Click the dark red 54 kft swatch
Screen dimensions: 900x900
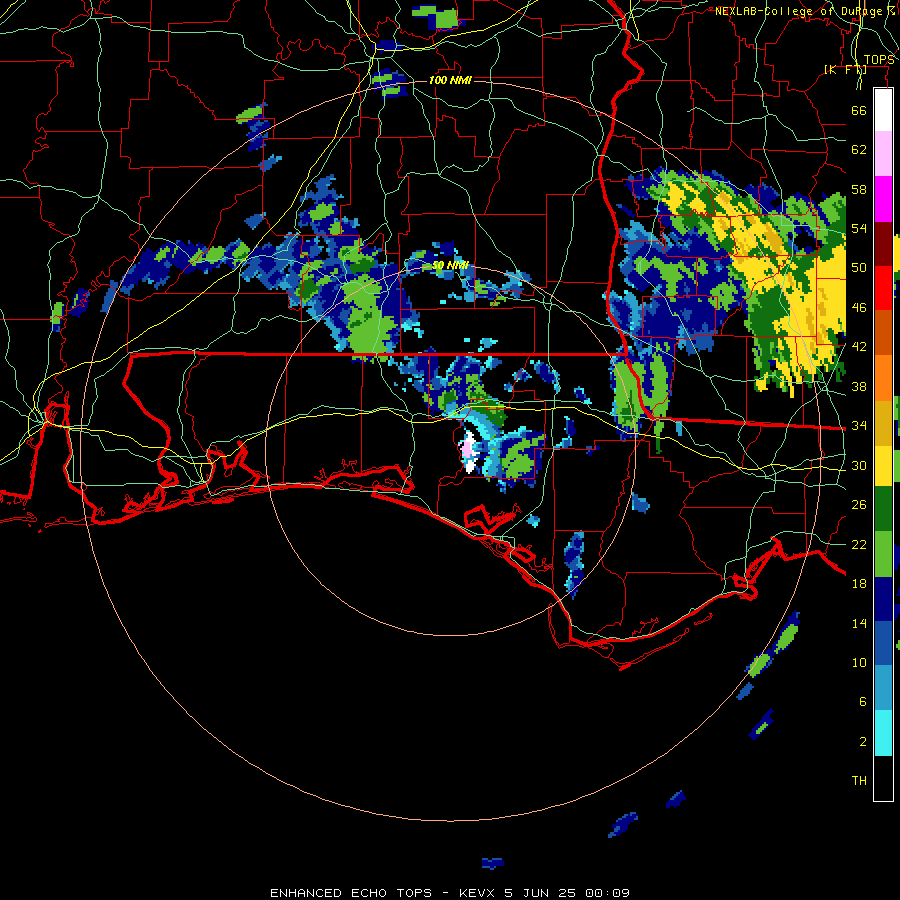(883, 244)
